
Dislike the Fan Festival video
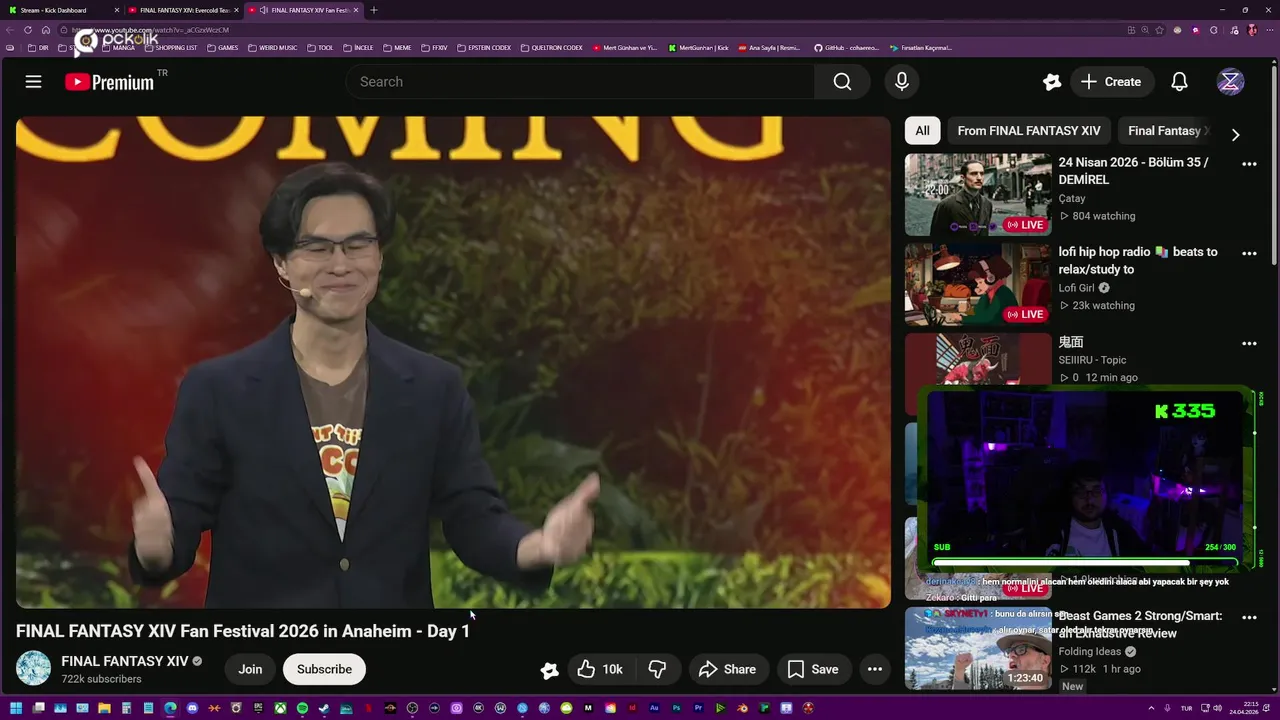pos(657,669)
